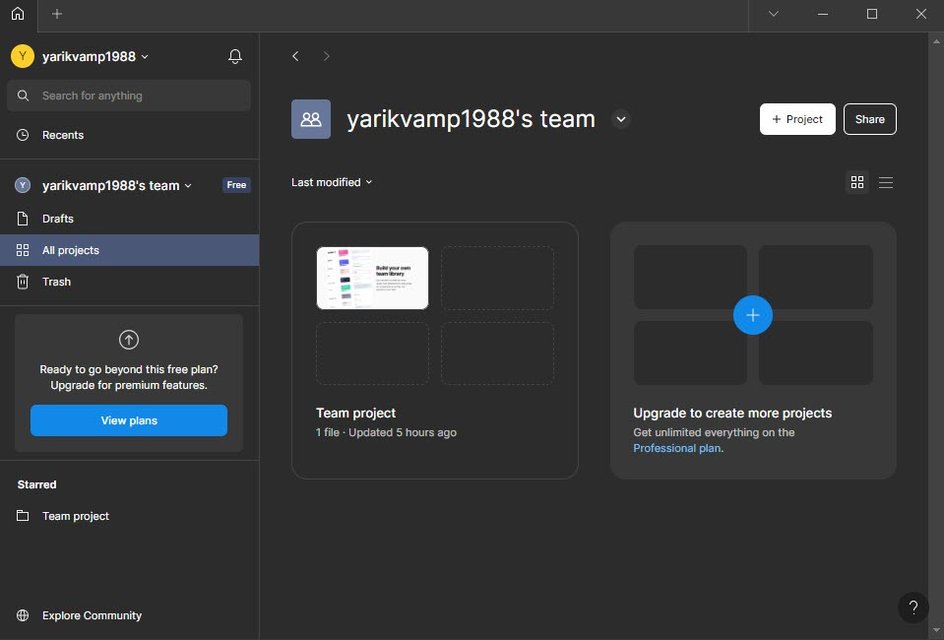Open the Team project file thumbnail

click(373, 278)
